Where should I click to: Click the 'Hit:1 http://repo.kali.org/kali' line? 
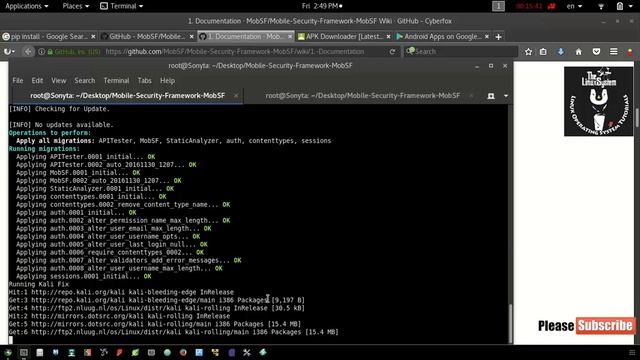point(121,292)
